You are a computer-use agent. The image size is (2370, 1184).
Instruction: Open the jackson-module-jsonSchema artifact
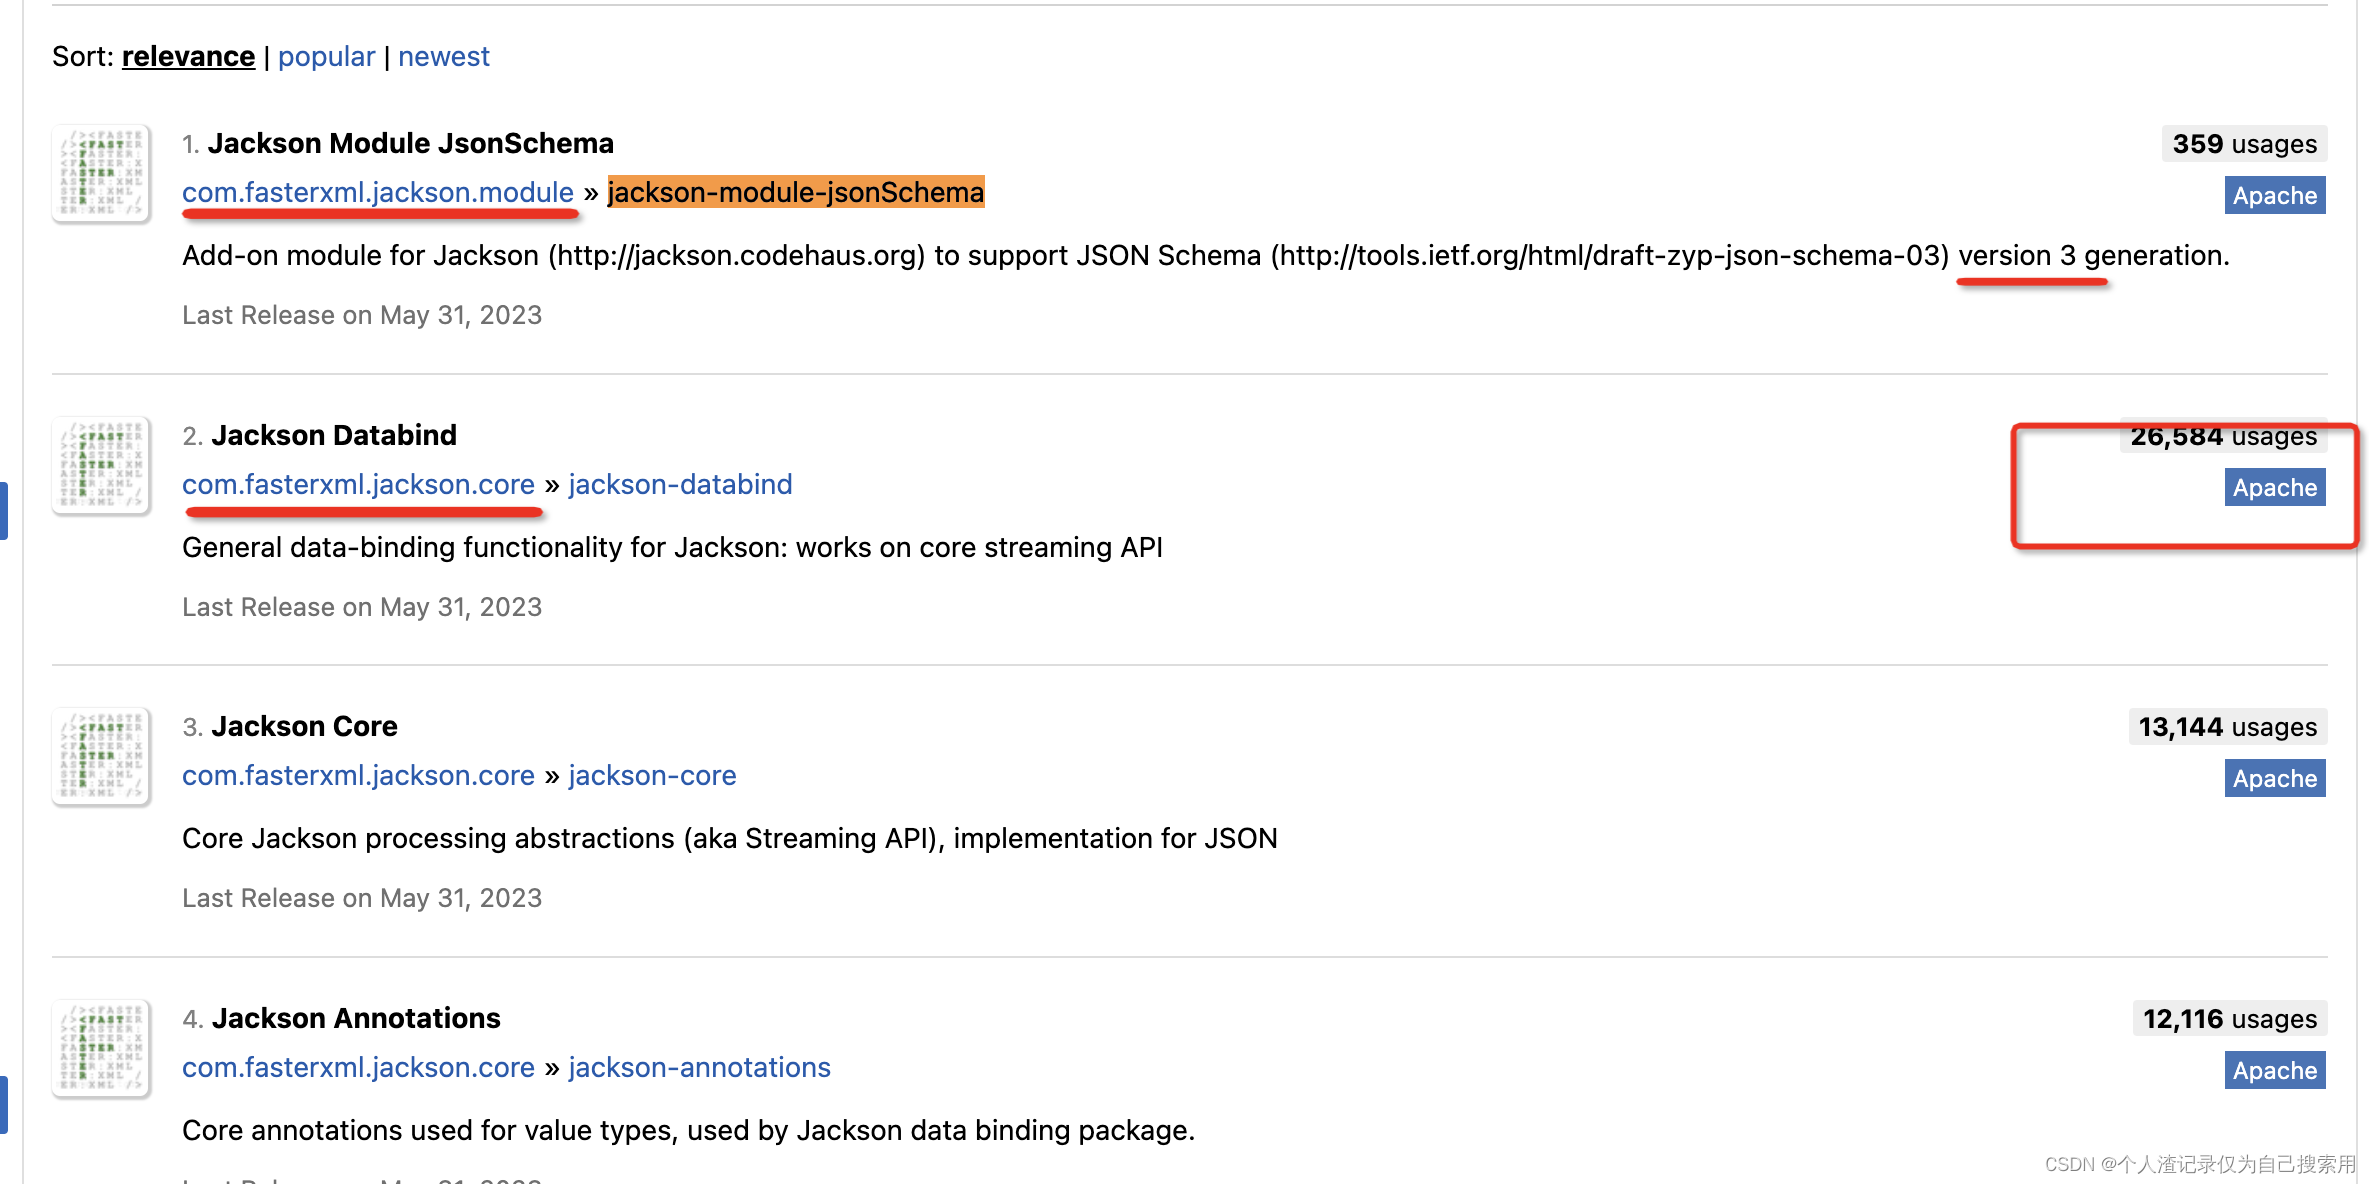click(795, 192)
